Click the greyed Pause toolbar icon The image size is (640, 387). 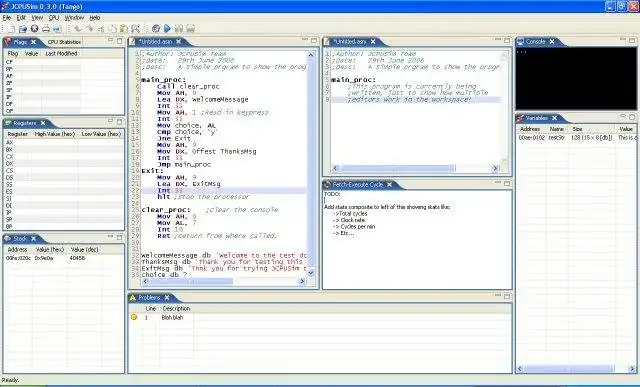click(x=179, y=29)
